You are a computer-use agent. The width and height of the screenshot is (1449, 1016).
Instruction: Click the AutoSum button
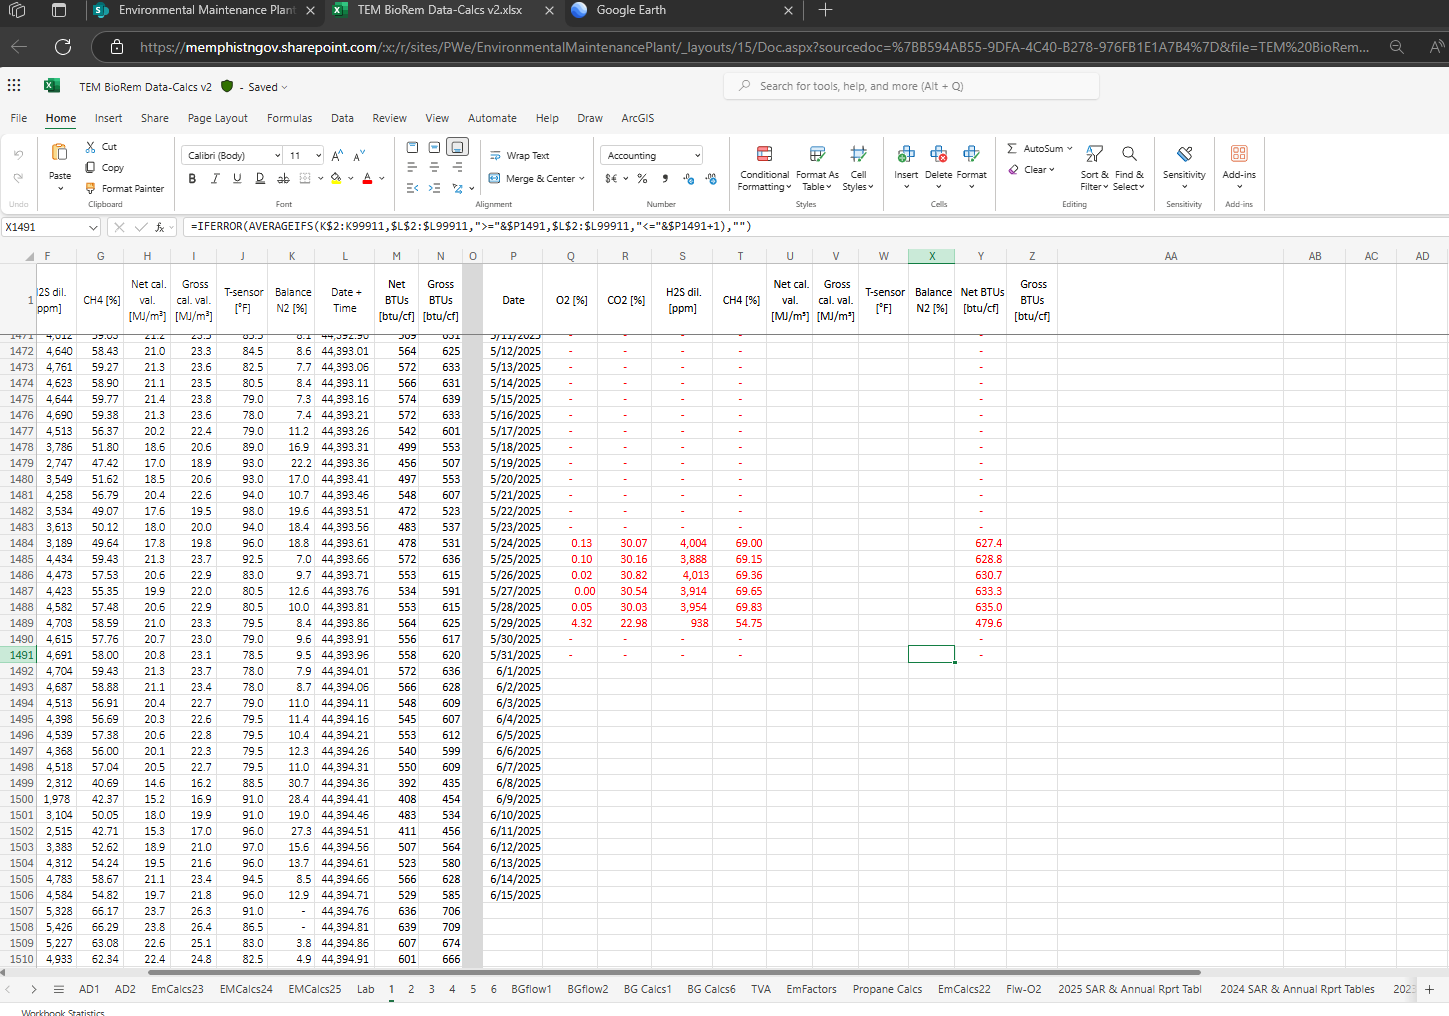(x=1039, y=148)
